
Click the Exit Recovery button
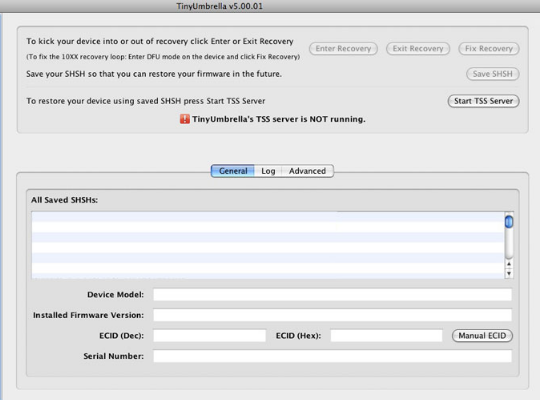pyautogui.click(x=418, y=49)
